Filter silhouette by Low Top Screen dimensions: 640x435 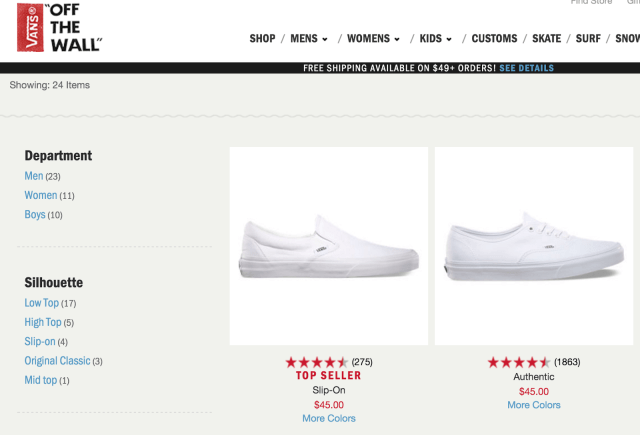42,303
